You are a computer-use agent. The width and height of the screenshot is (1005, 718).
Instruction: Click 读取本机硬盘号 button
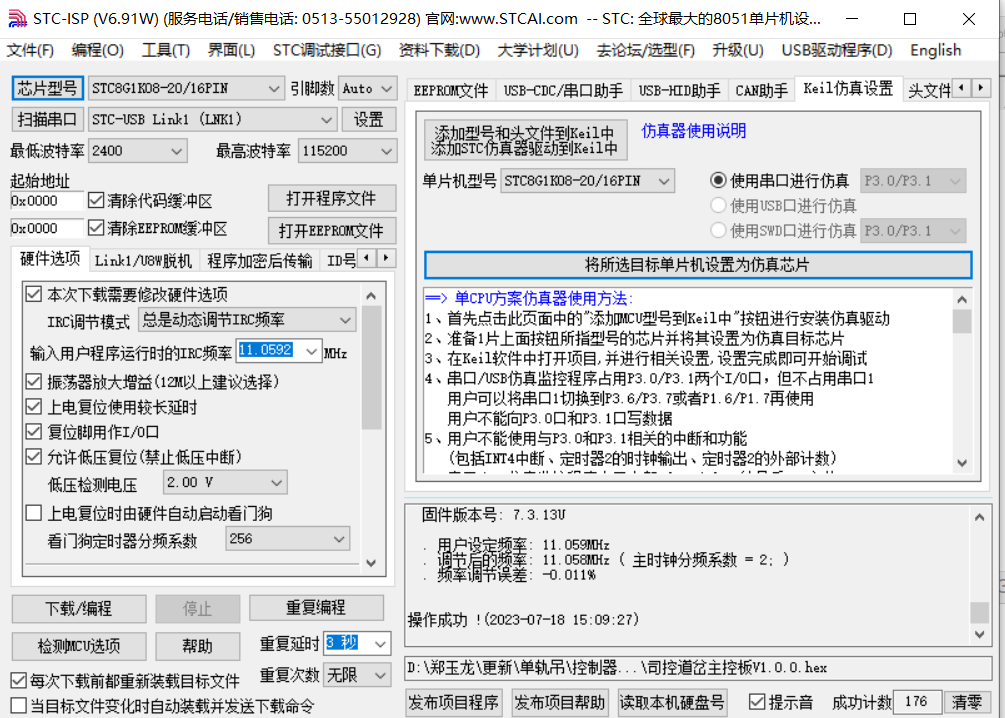(672, 702)
